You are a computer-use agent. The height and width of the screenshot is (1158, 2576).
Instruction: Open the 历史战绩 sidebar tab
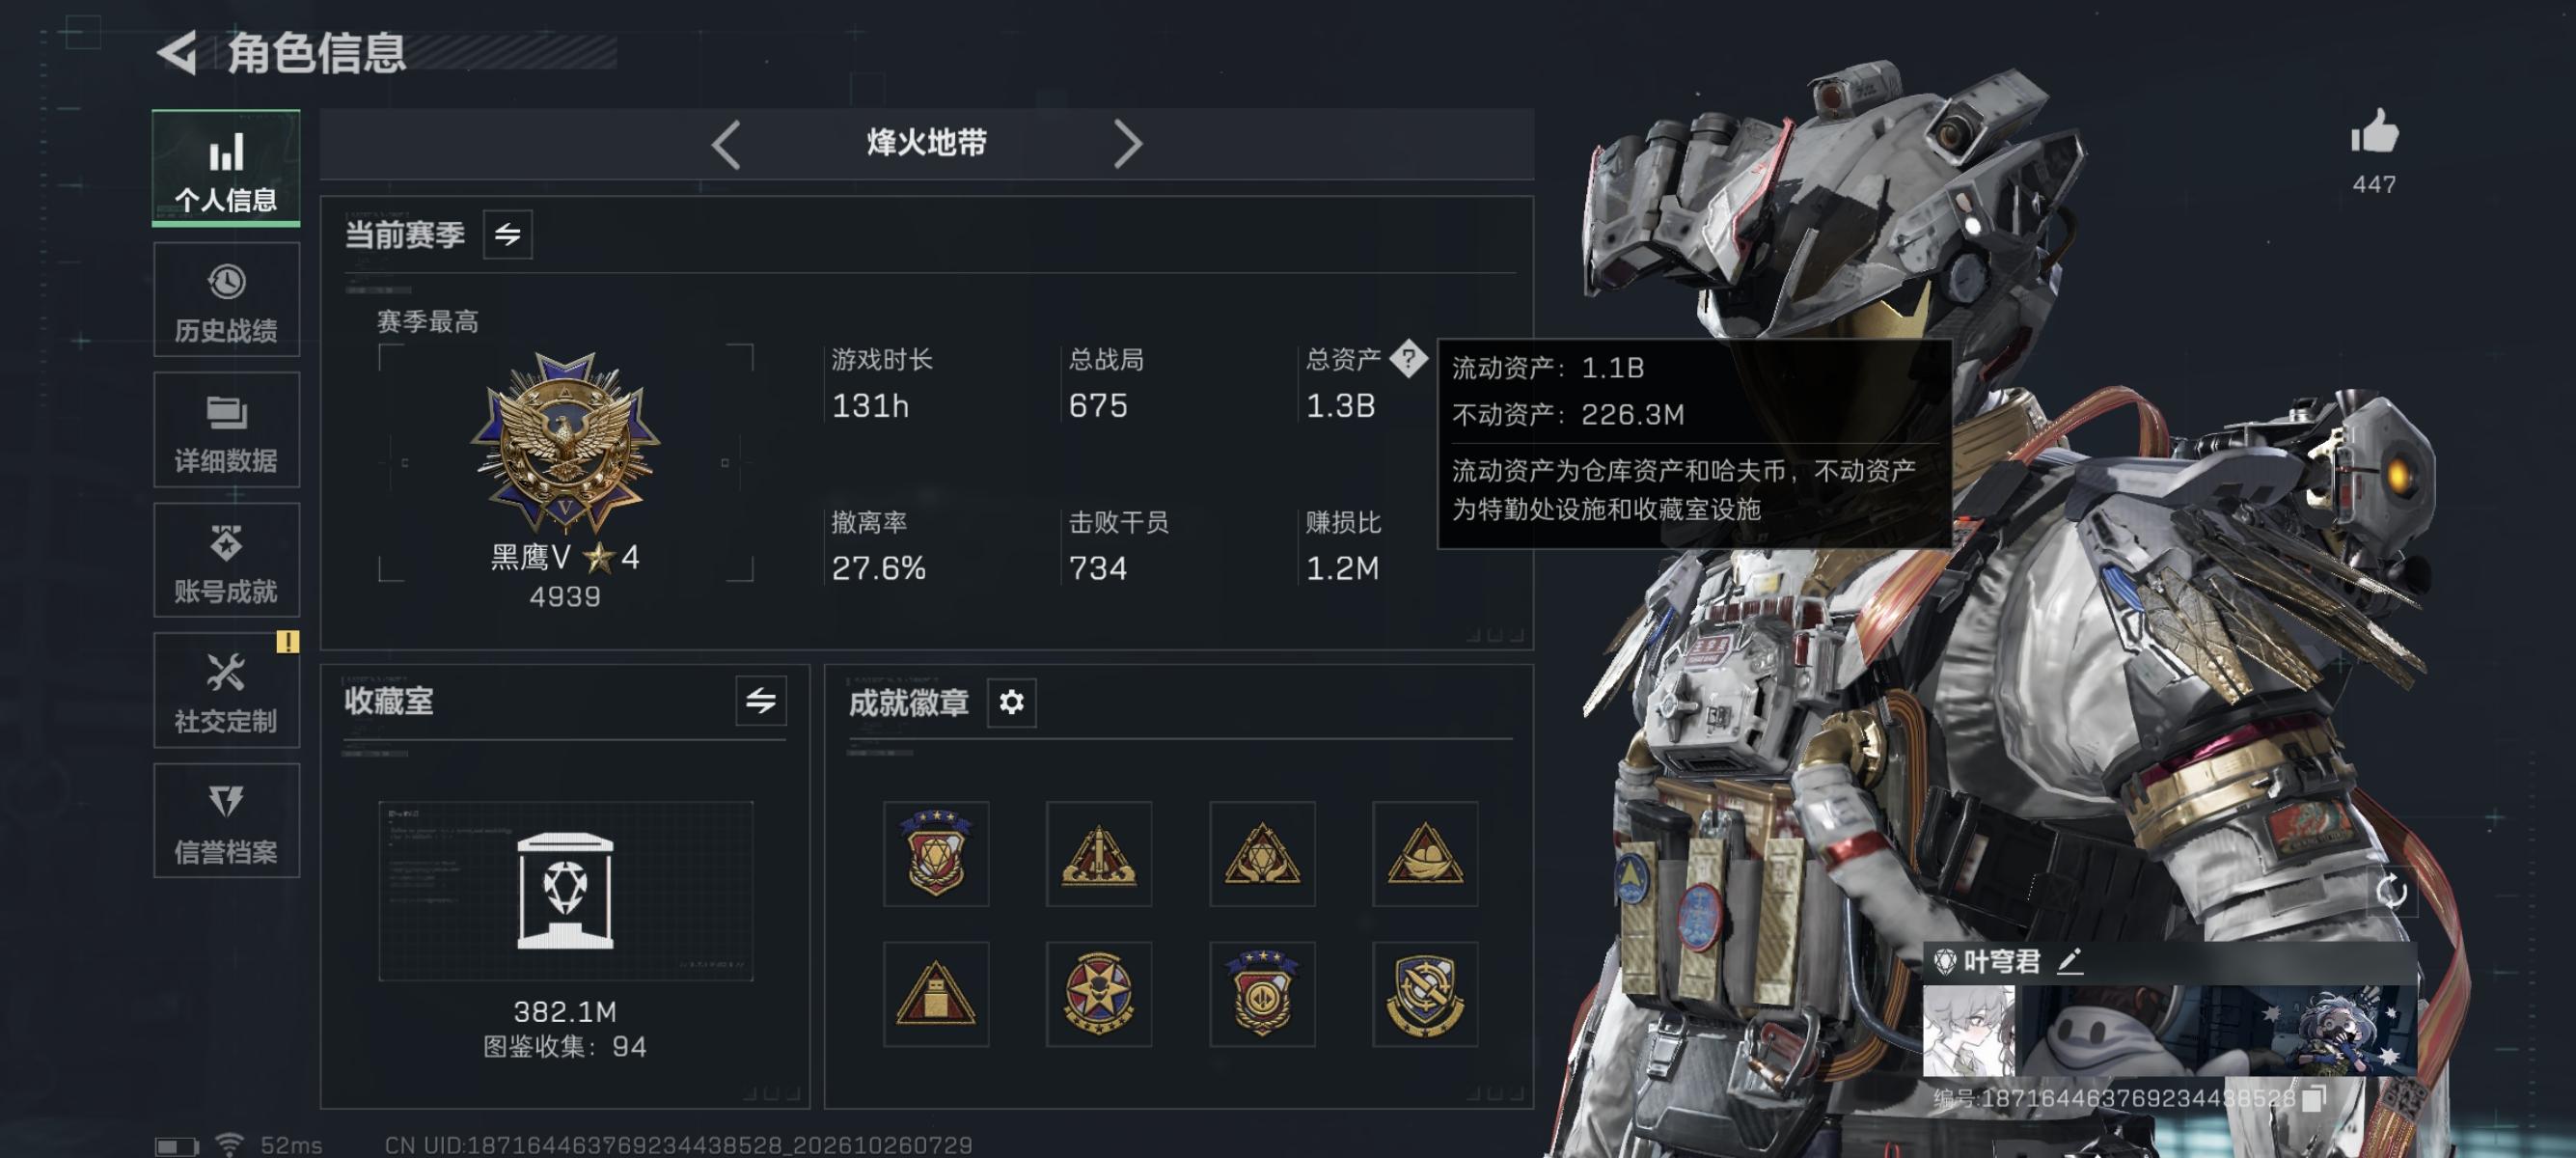(x=226, y=300)
